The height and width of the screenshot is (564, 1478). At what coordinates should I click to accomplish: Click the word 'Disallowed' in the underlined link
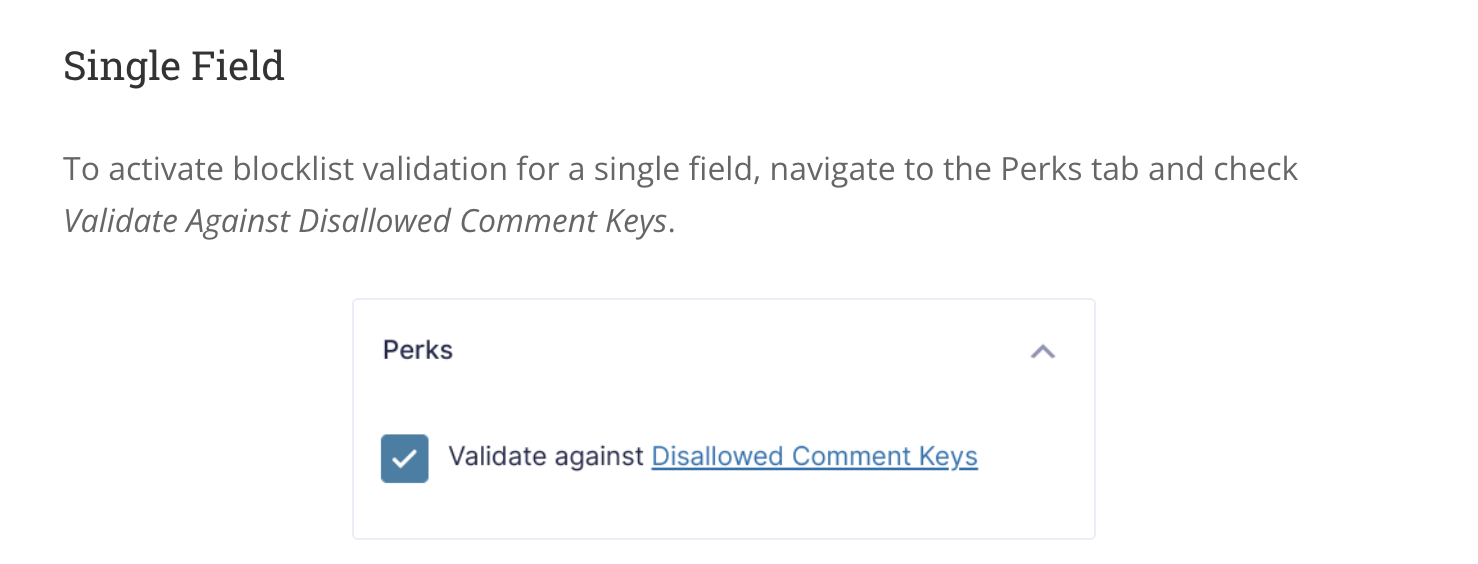click(717, 457)
